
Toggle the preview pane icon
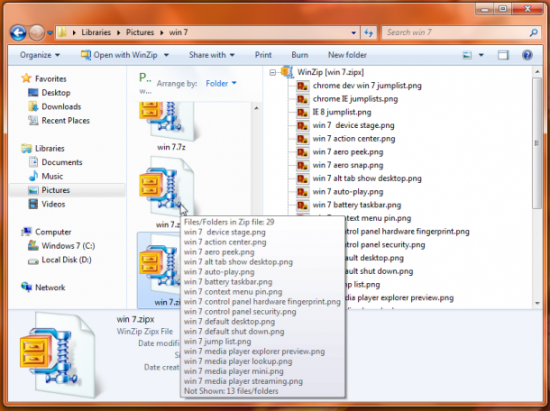(503, 55)
